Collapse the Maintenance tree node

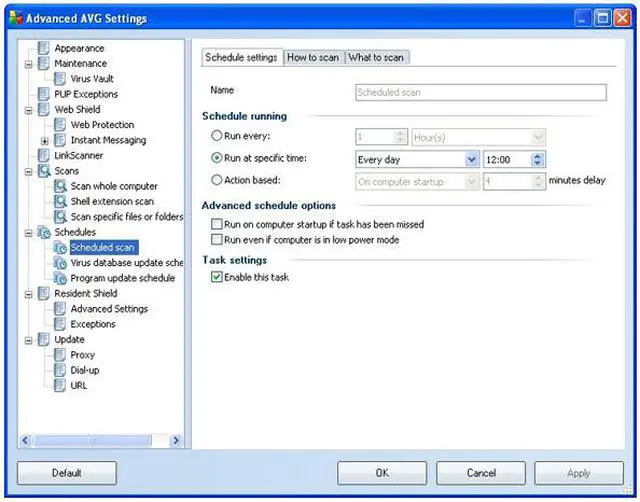pyautogui.click(x=29, y=64)
